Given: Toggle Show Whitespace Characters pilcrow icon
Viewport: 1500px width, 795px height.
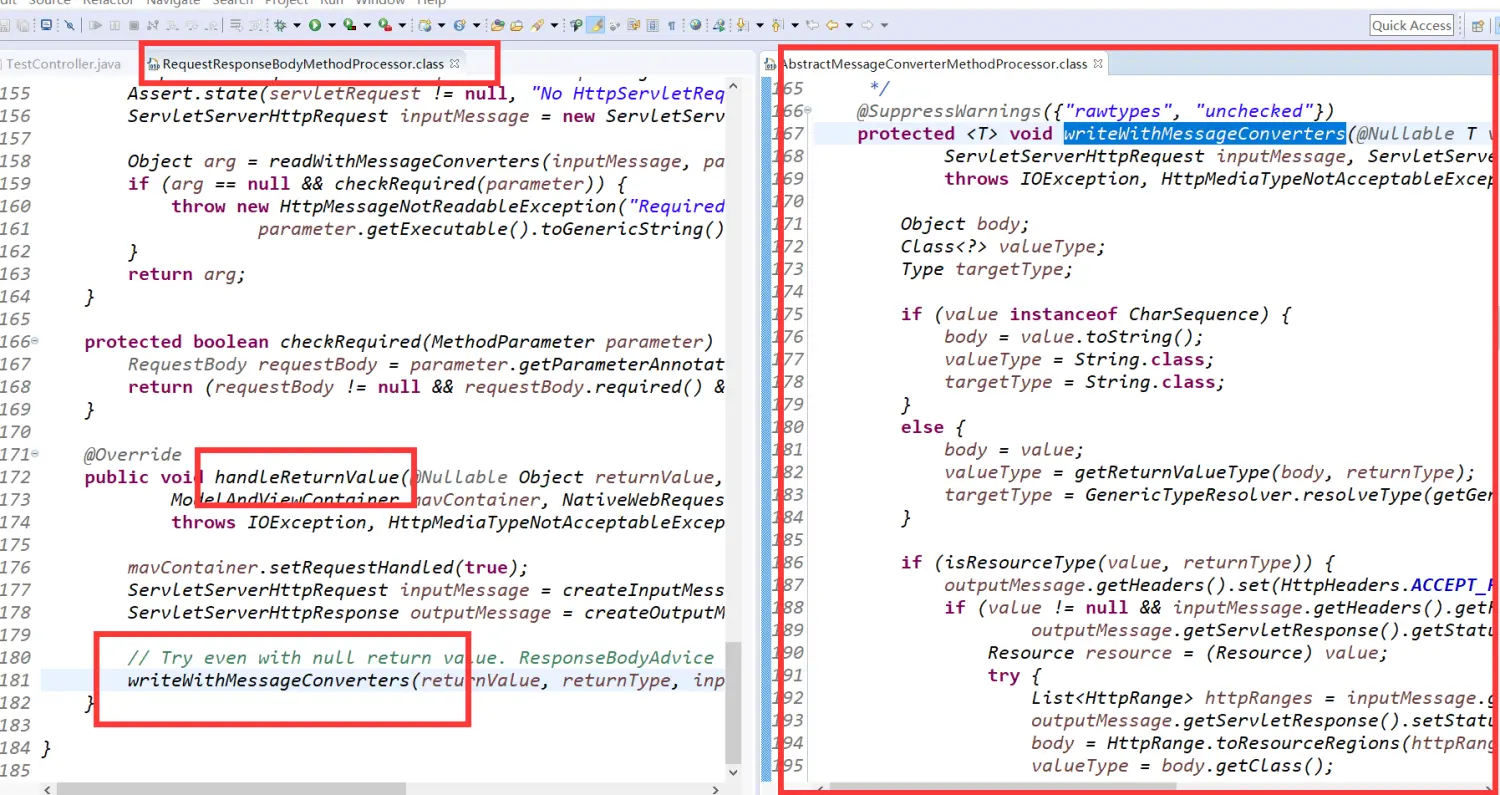Looking at the screenshot, I should coord(672,25).
